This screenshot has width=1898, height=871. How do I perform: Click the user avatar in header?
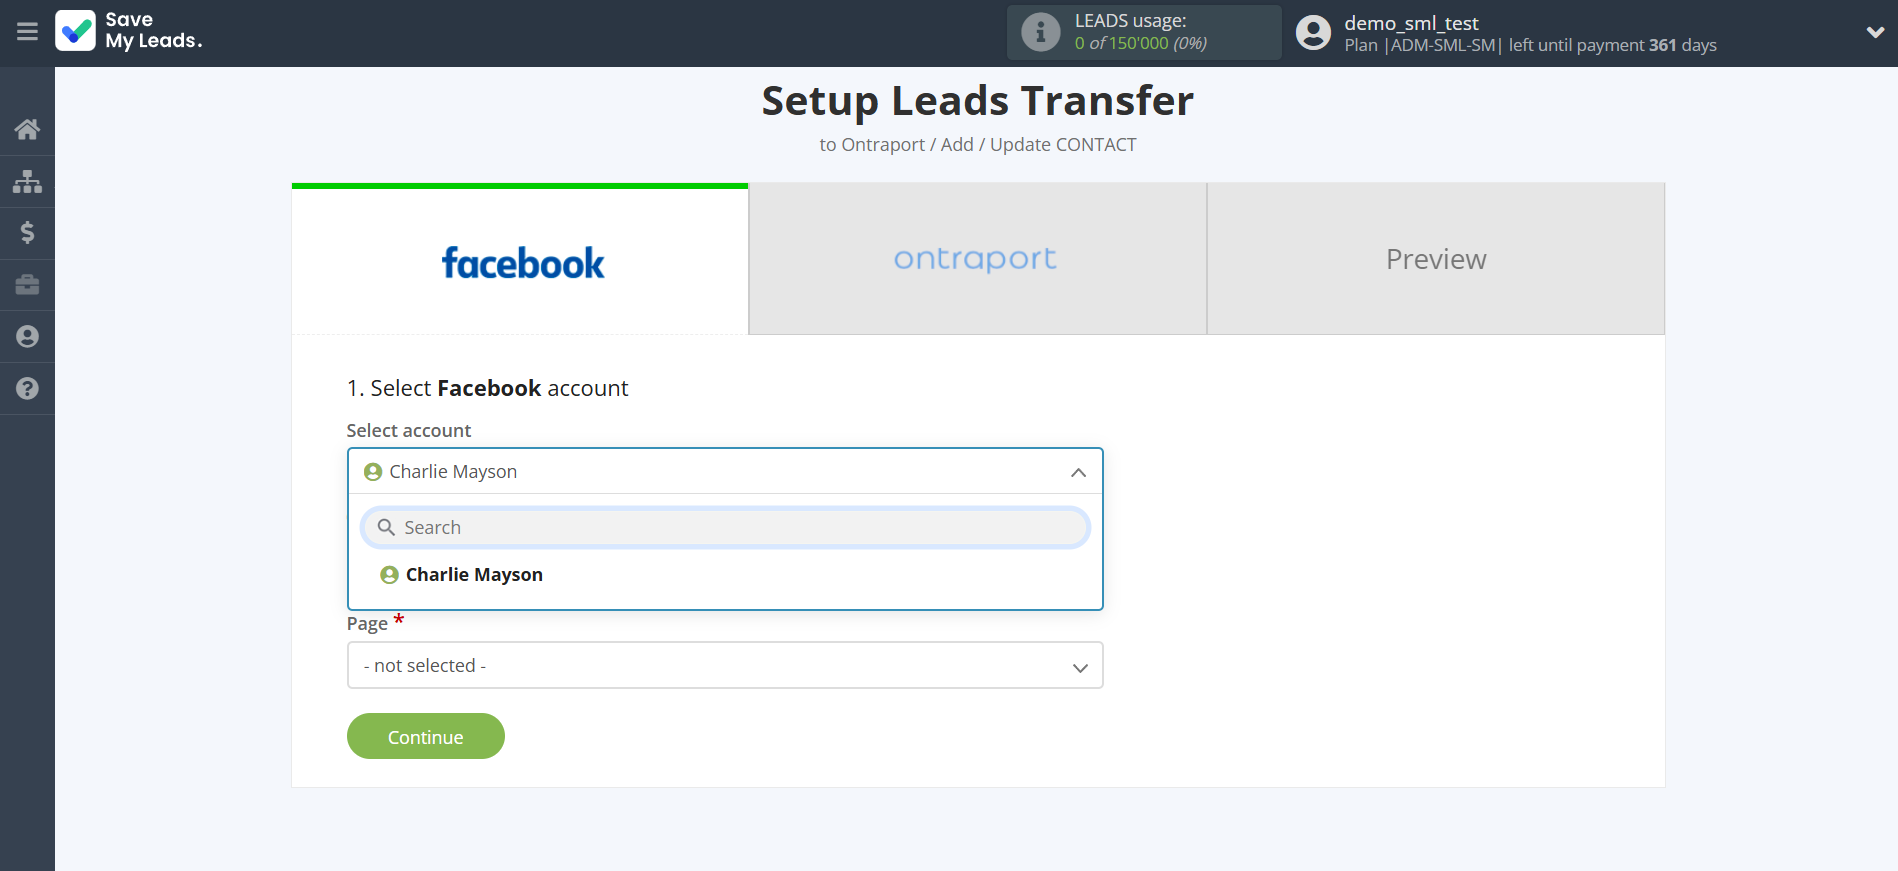point(1313,33)
